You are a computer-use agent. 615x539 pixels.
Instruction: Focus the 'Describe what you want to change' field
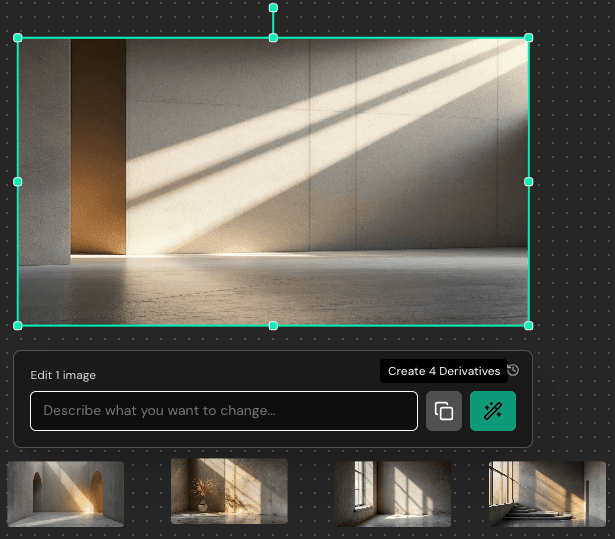point(223,411)
